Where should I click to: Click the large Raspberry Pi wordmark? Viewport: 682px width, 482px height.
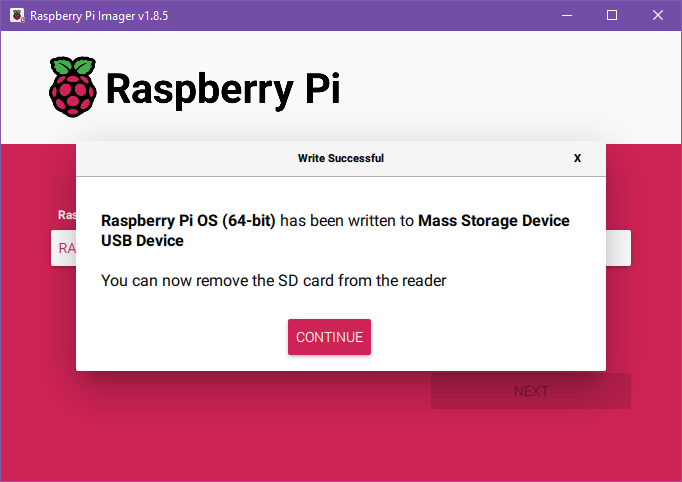click(x=223, y=90)
